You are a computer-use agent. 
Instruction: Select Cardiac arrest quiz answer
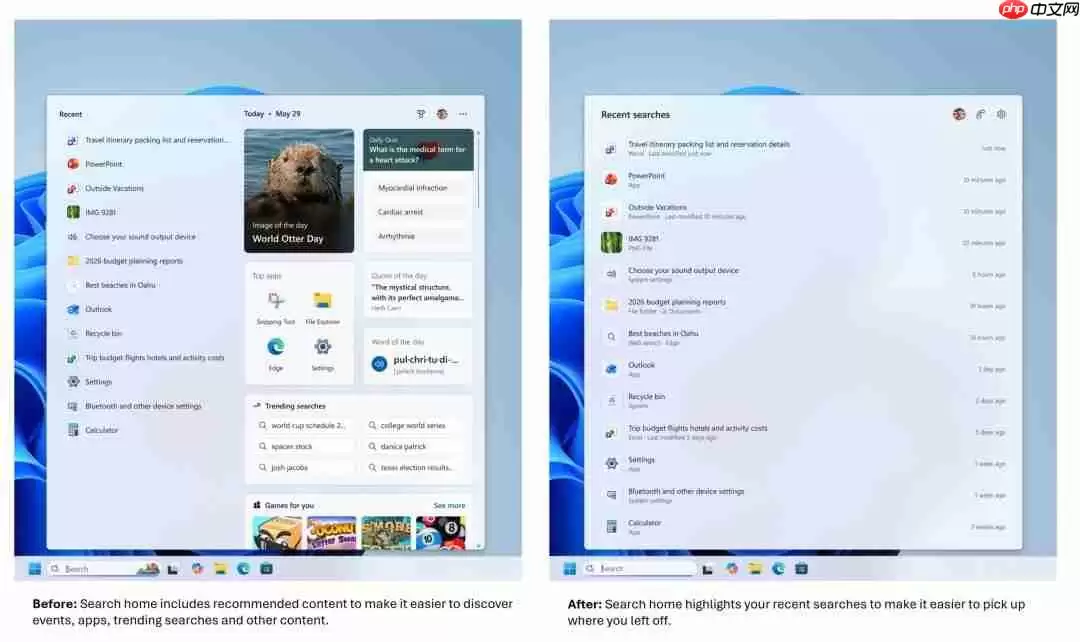[418, 211]
